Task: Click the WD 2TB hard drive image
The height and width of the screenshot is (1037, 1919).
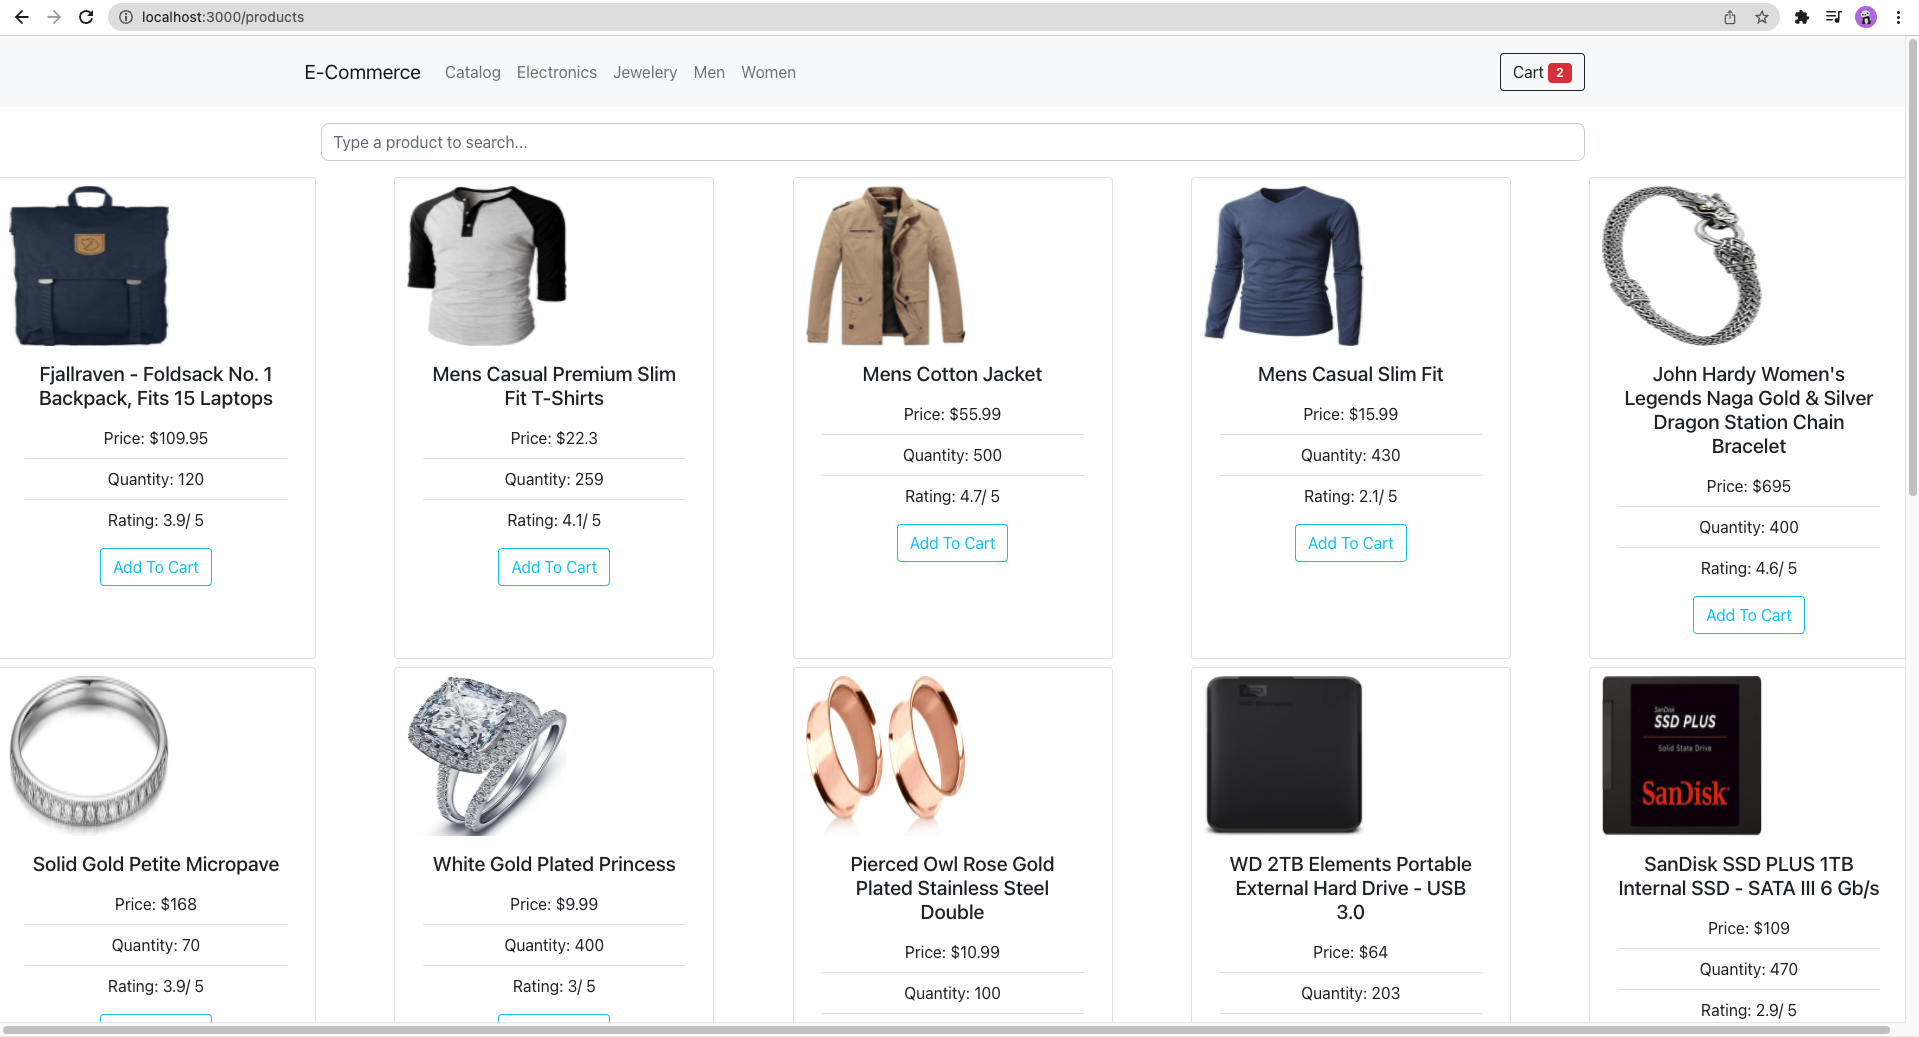Action: point(1284,756)
